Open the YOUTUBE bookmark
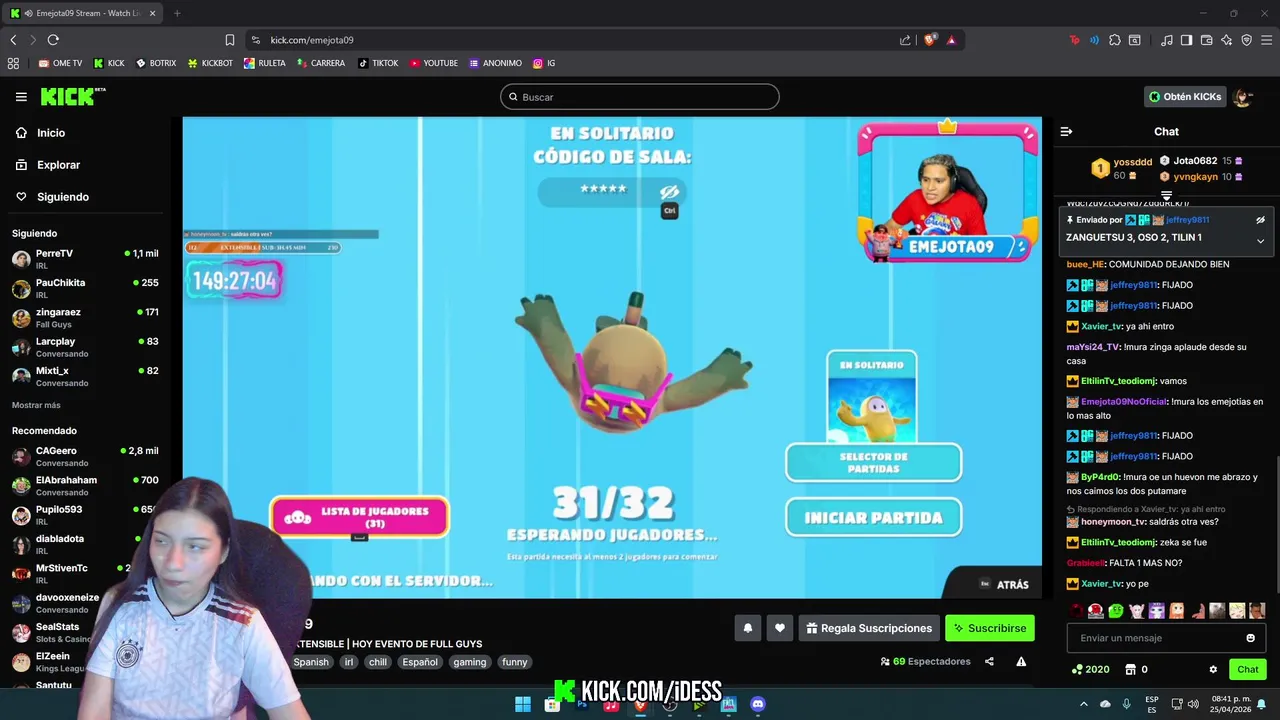The image size is (1280, 720). 433,63
